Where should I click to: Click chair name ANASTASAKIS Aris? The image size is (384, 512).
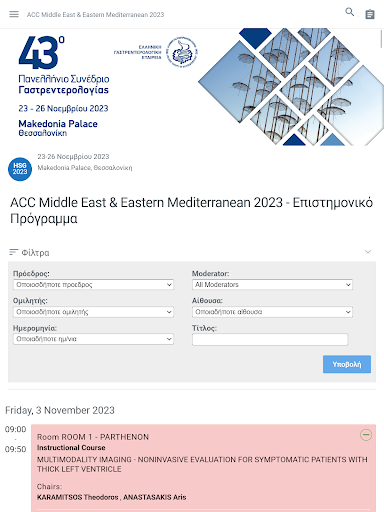(155, 497)
